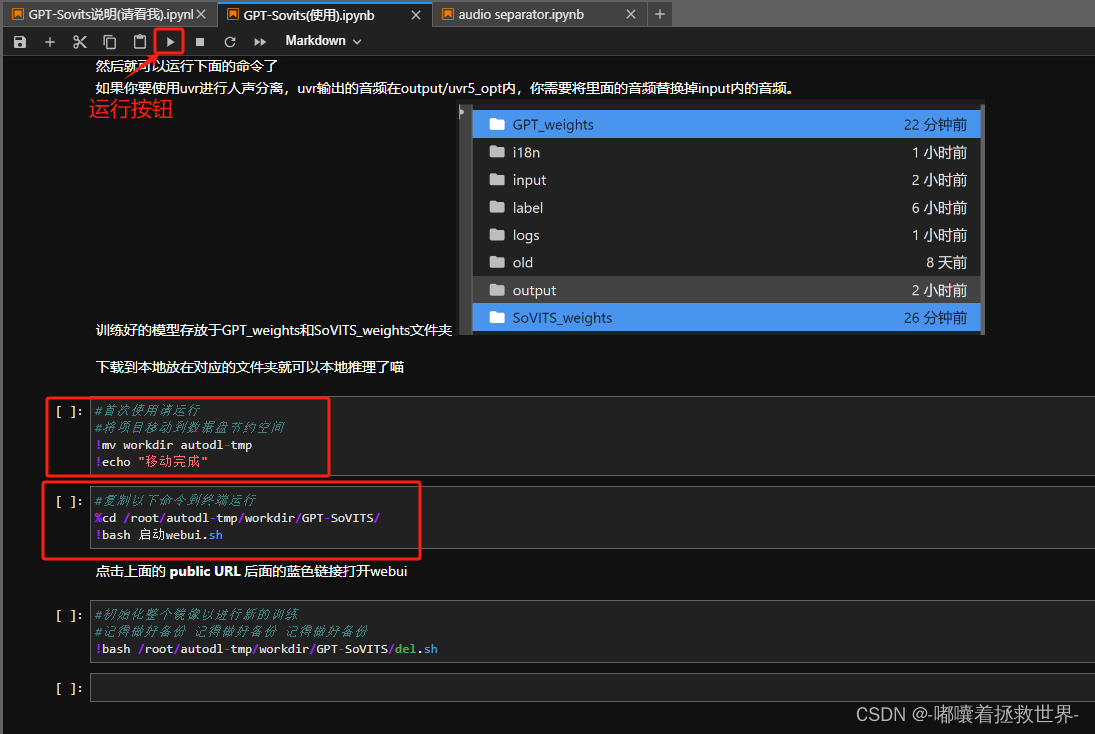Click the folder icon next to SoVITS_weights
The image size is (1095, 734).
(x=497, y=317)
